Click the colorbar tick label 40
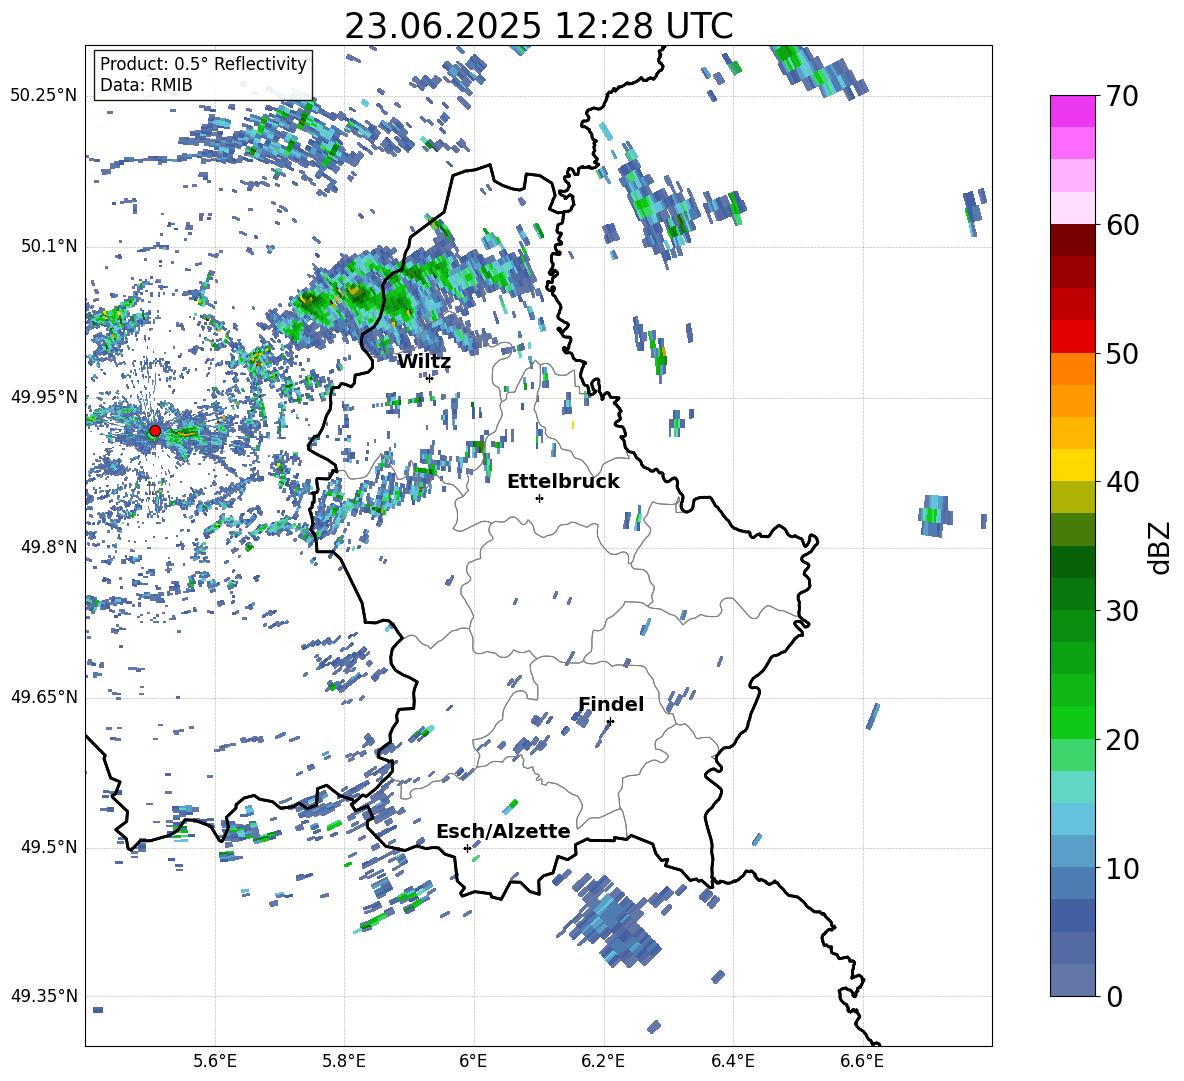This screenshot has width=1184, height=1081. (1122, 482)
